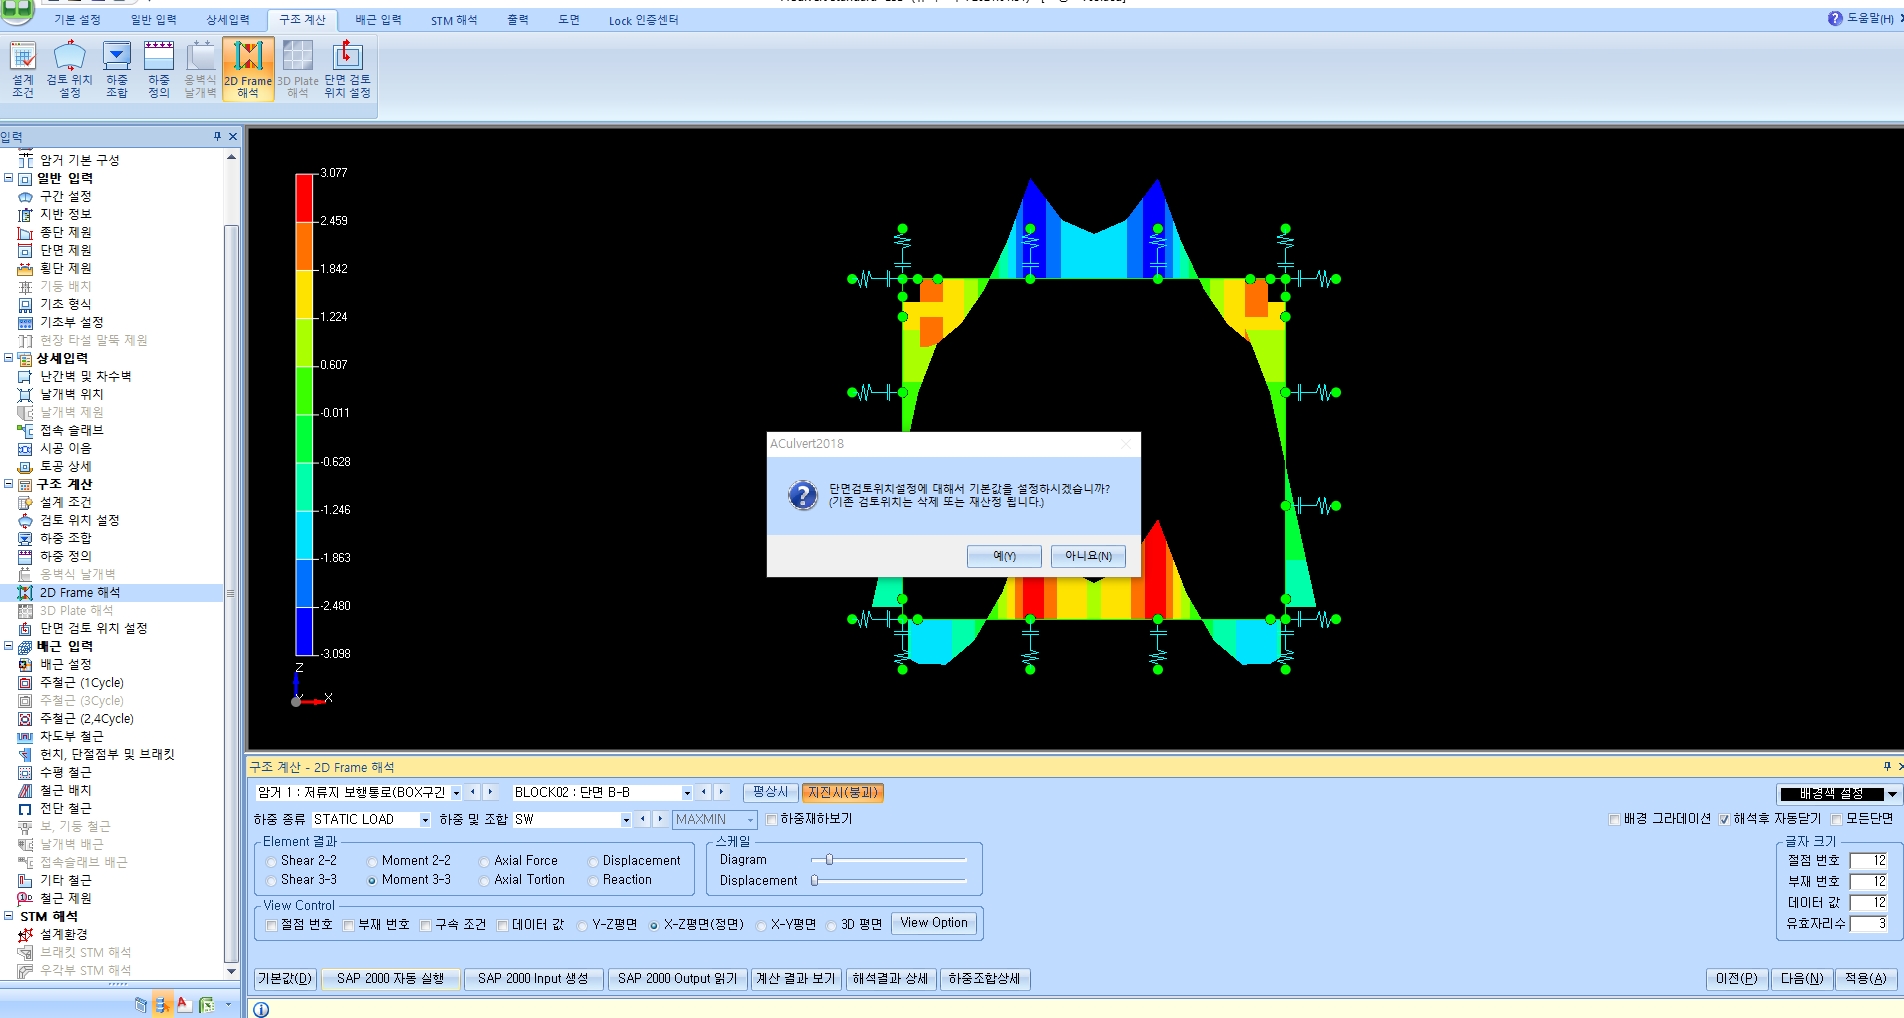
Task: Click the 절점 번호 font size field
Action: click(x=1868, y=860)
